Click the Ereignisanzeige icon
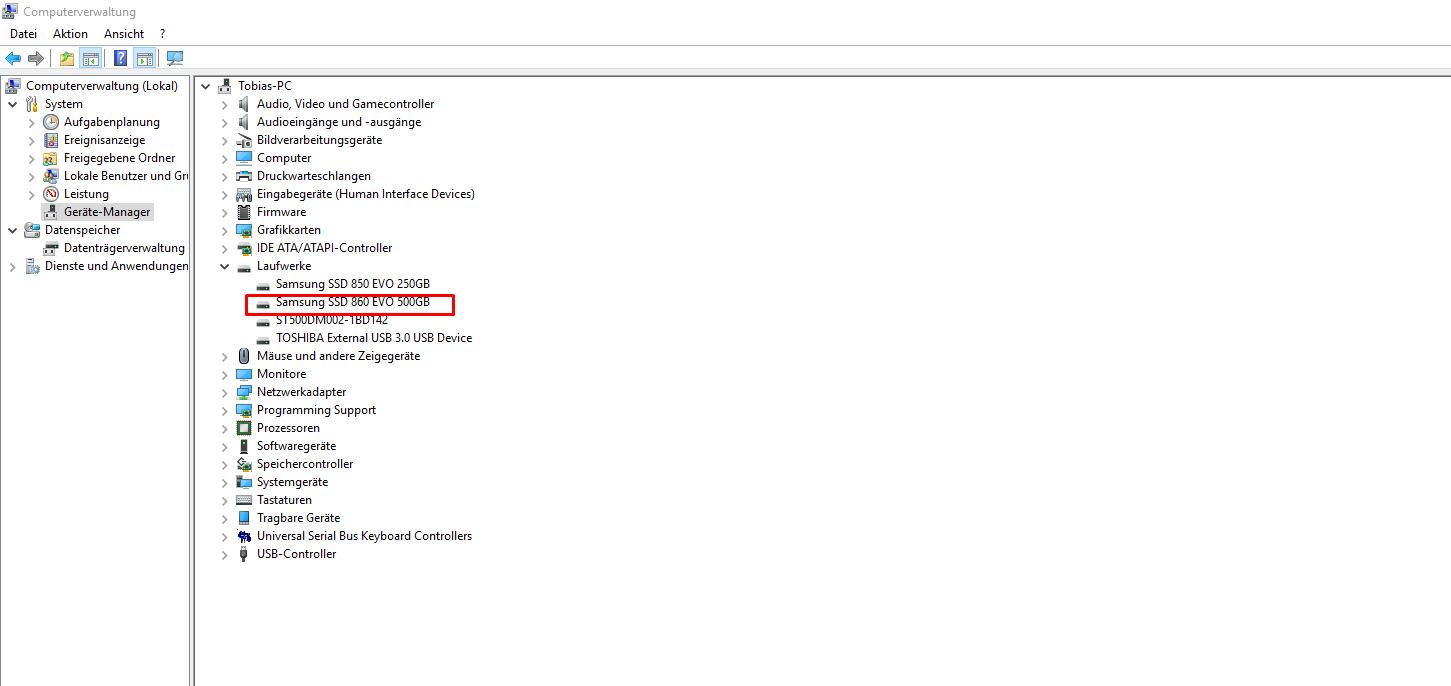The image size is (1451, 686). pyautogui.click(x=51, y=140)
